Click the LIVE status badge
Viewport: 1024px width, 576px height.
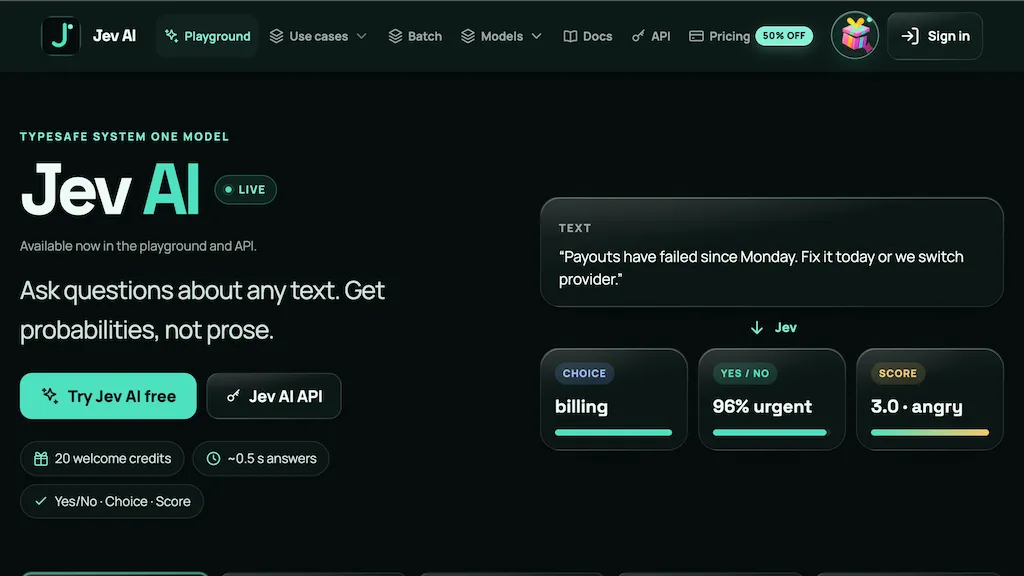[246, 189]
